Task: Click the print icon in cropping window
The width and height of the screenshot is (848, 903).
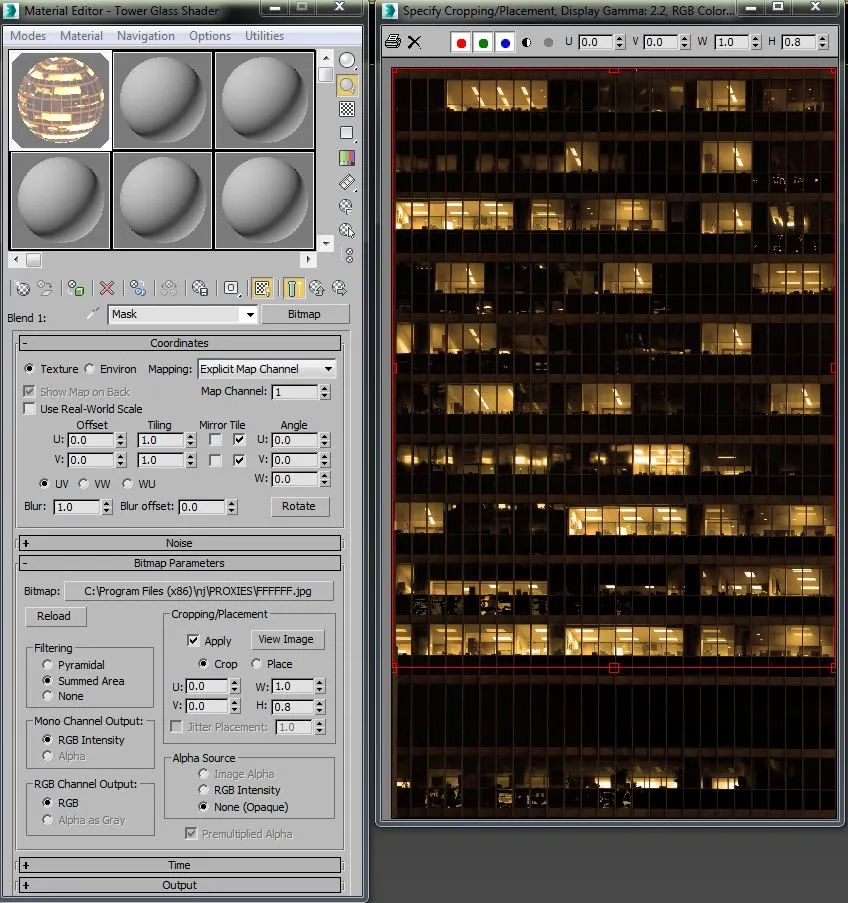Action: coord(393,42)
